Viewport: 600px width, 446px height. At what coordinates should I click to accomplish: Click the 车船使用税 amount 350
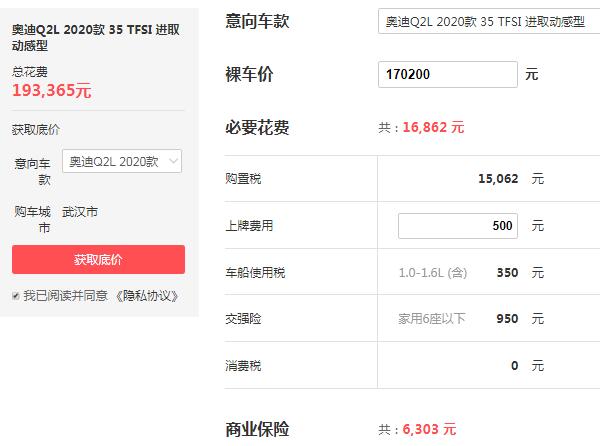click(x=507, y=272)
